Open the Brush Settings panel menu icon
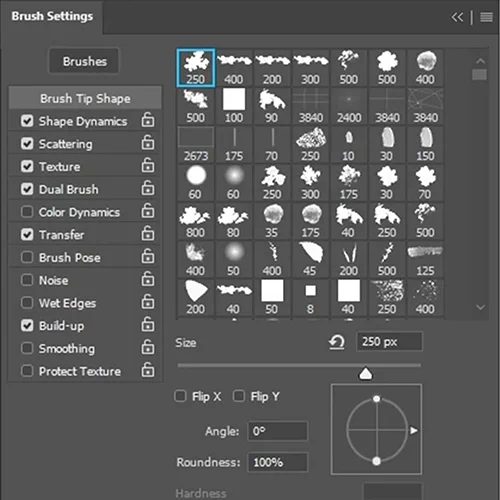 [486, 17]
